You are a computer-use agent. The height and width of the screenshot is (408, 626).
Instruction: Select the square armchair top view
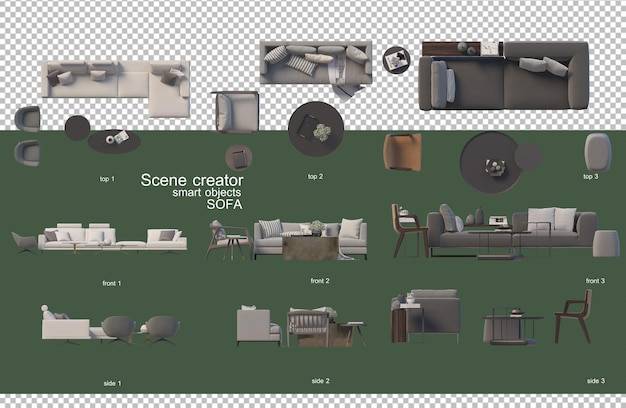click(236, 112)
